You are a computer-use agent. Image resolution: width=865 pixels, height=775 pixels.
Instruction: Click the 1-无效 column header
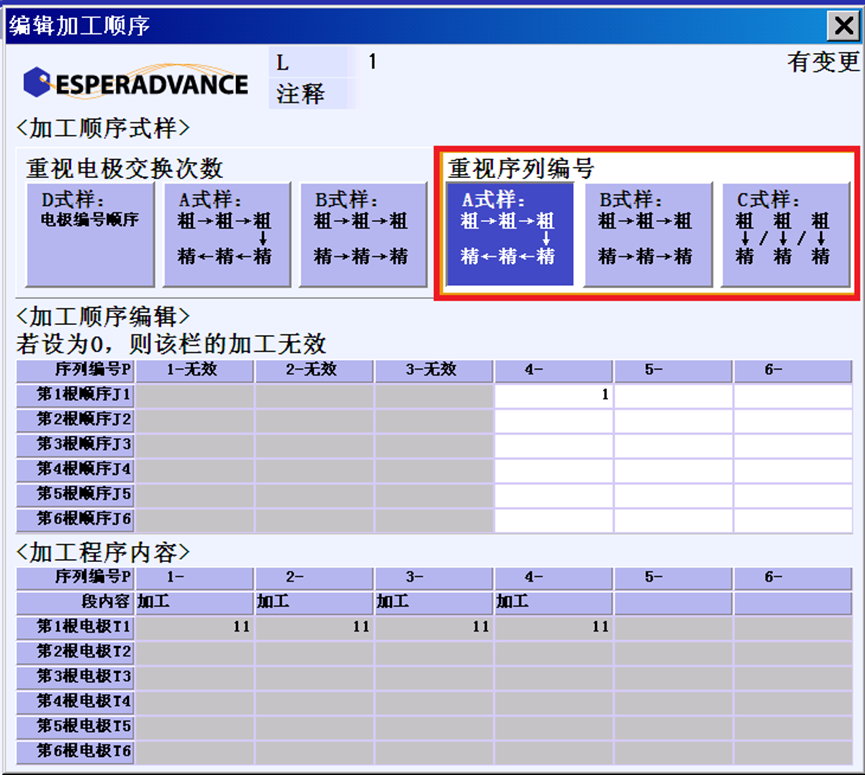(195, 370)
